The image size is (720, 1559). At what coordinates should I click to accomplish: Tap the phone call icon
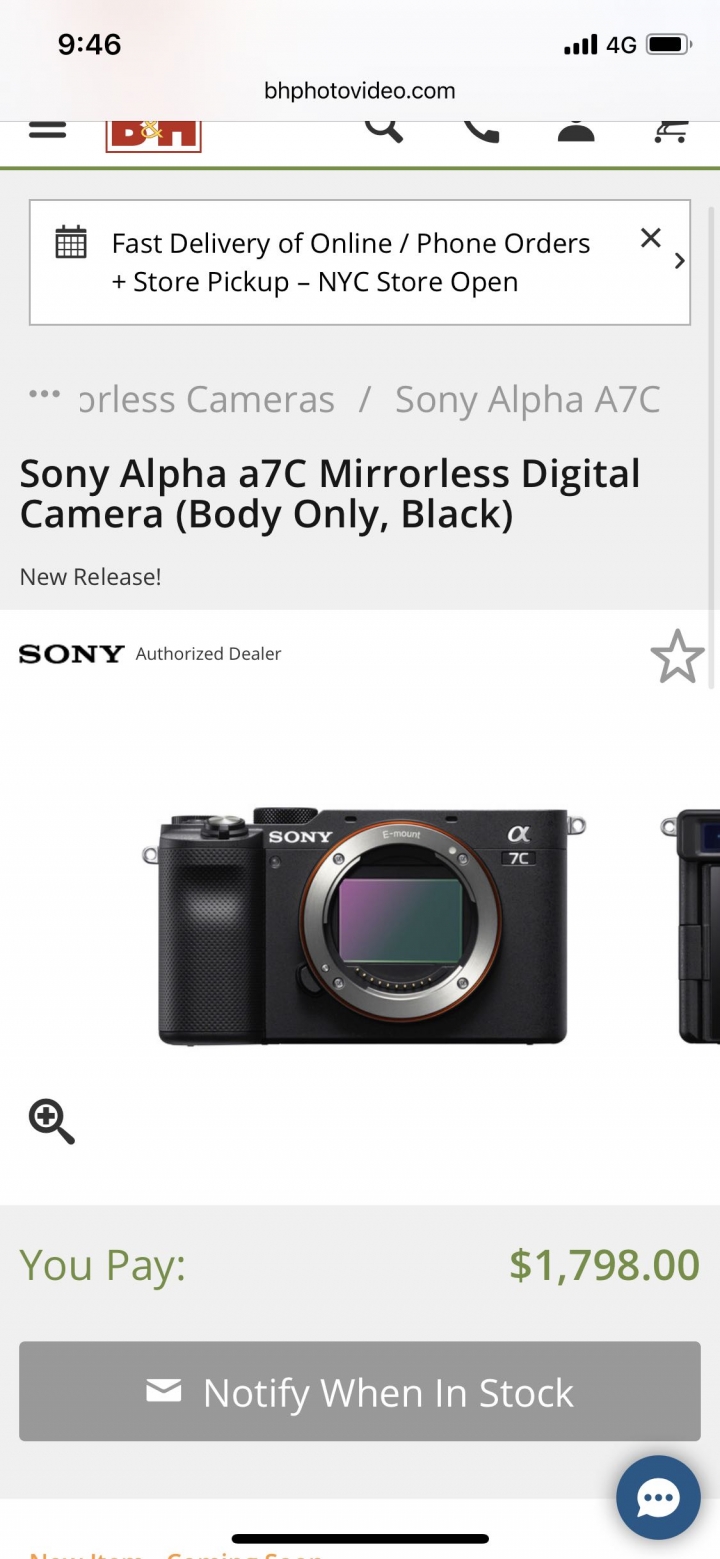(x=481, y=131)
